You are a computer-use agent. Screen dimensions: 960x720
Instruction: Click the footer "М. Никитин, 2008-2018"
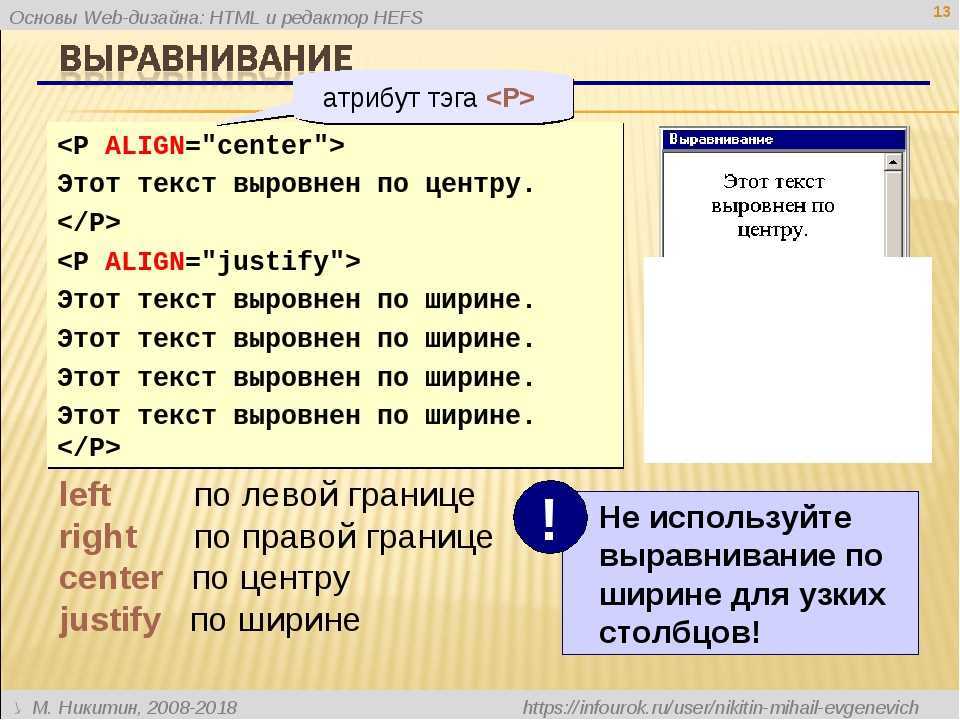pos(134,707)
